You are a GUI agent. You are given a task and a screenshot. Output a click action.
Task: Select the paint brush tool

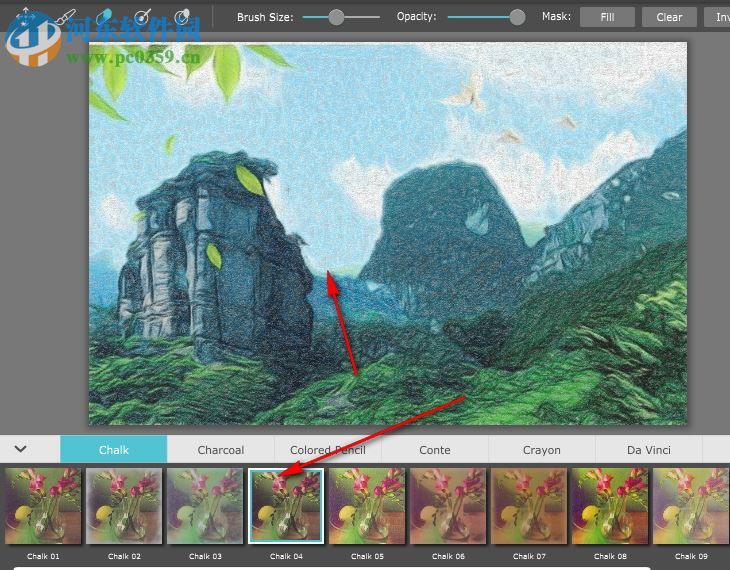click(x=66, y=17)
